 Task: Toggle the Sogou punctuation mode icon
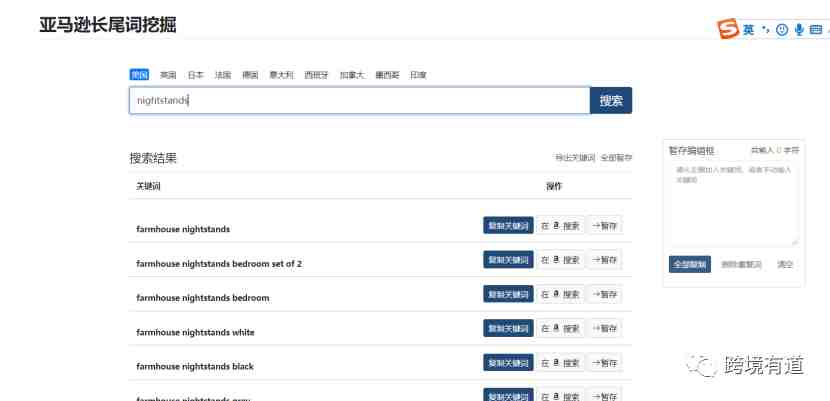[765, 30]
